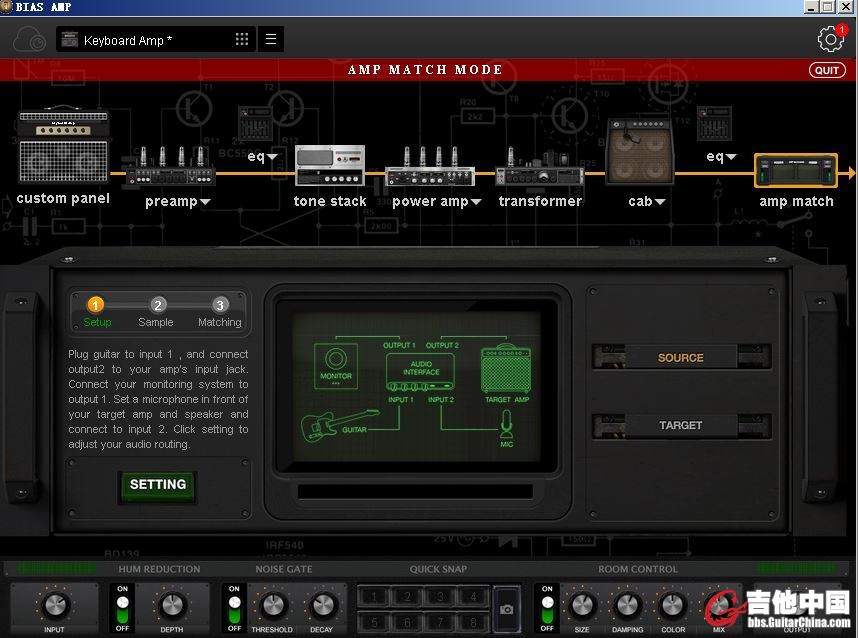Click the TARGET button
This screenshot has width=858, height=638.
pyautogui.click(x=681, y=425)
